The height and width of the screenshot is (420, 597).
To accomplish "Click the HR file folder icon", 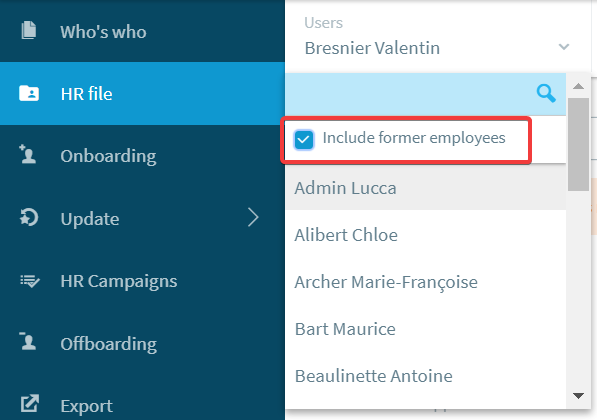I will tap(29, 93).
